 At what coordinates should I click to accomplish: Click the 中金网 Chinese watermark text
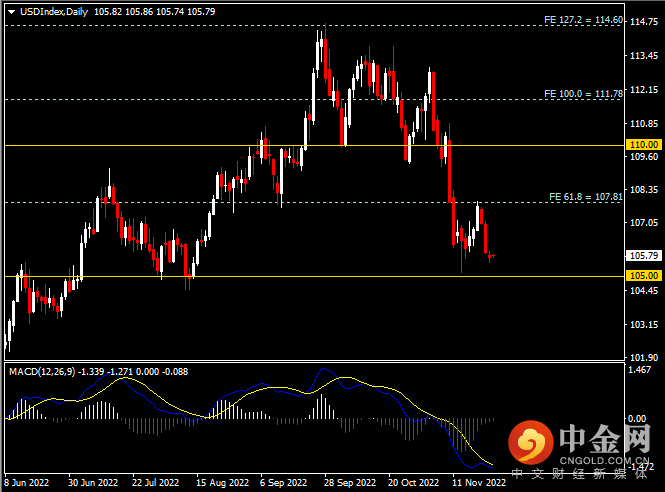[606, 438]
